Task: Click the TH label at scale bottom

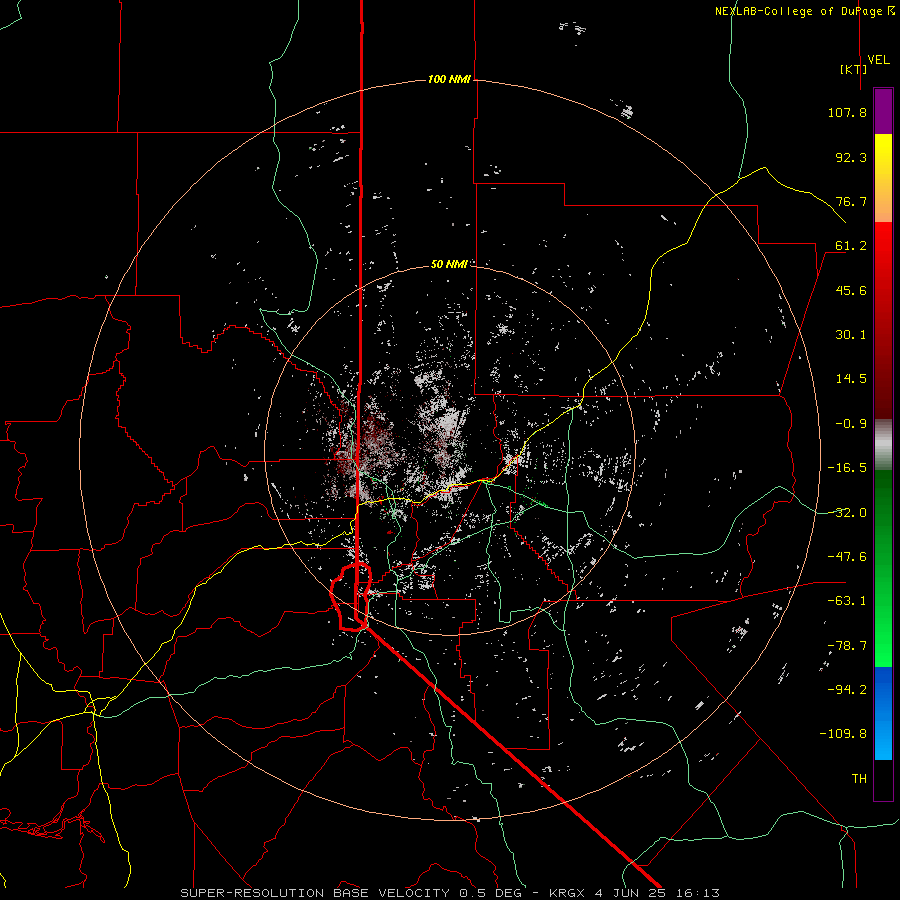Action: [x=859, y=778]
